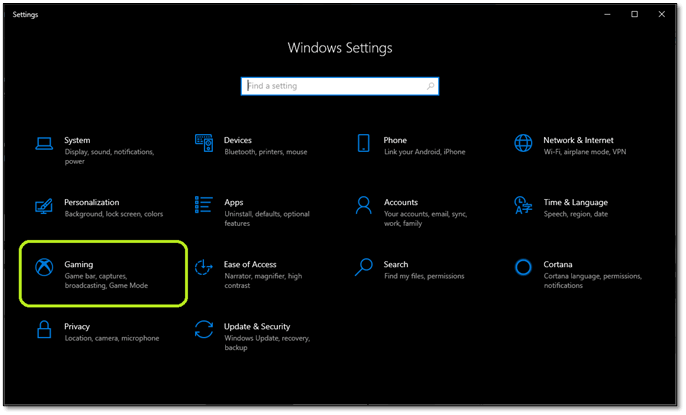The height and width of the screenshot is (415, 686).
Task: Open the Accounts title
Action: tap(401, 202)
